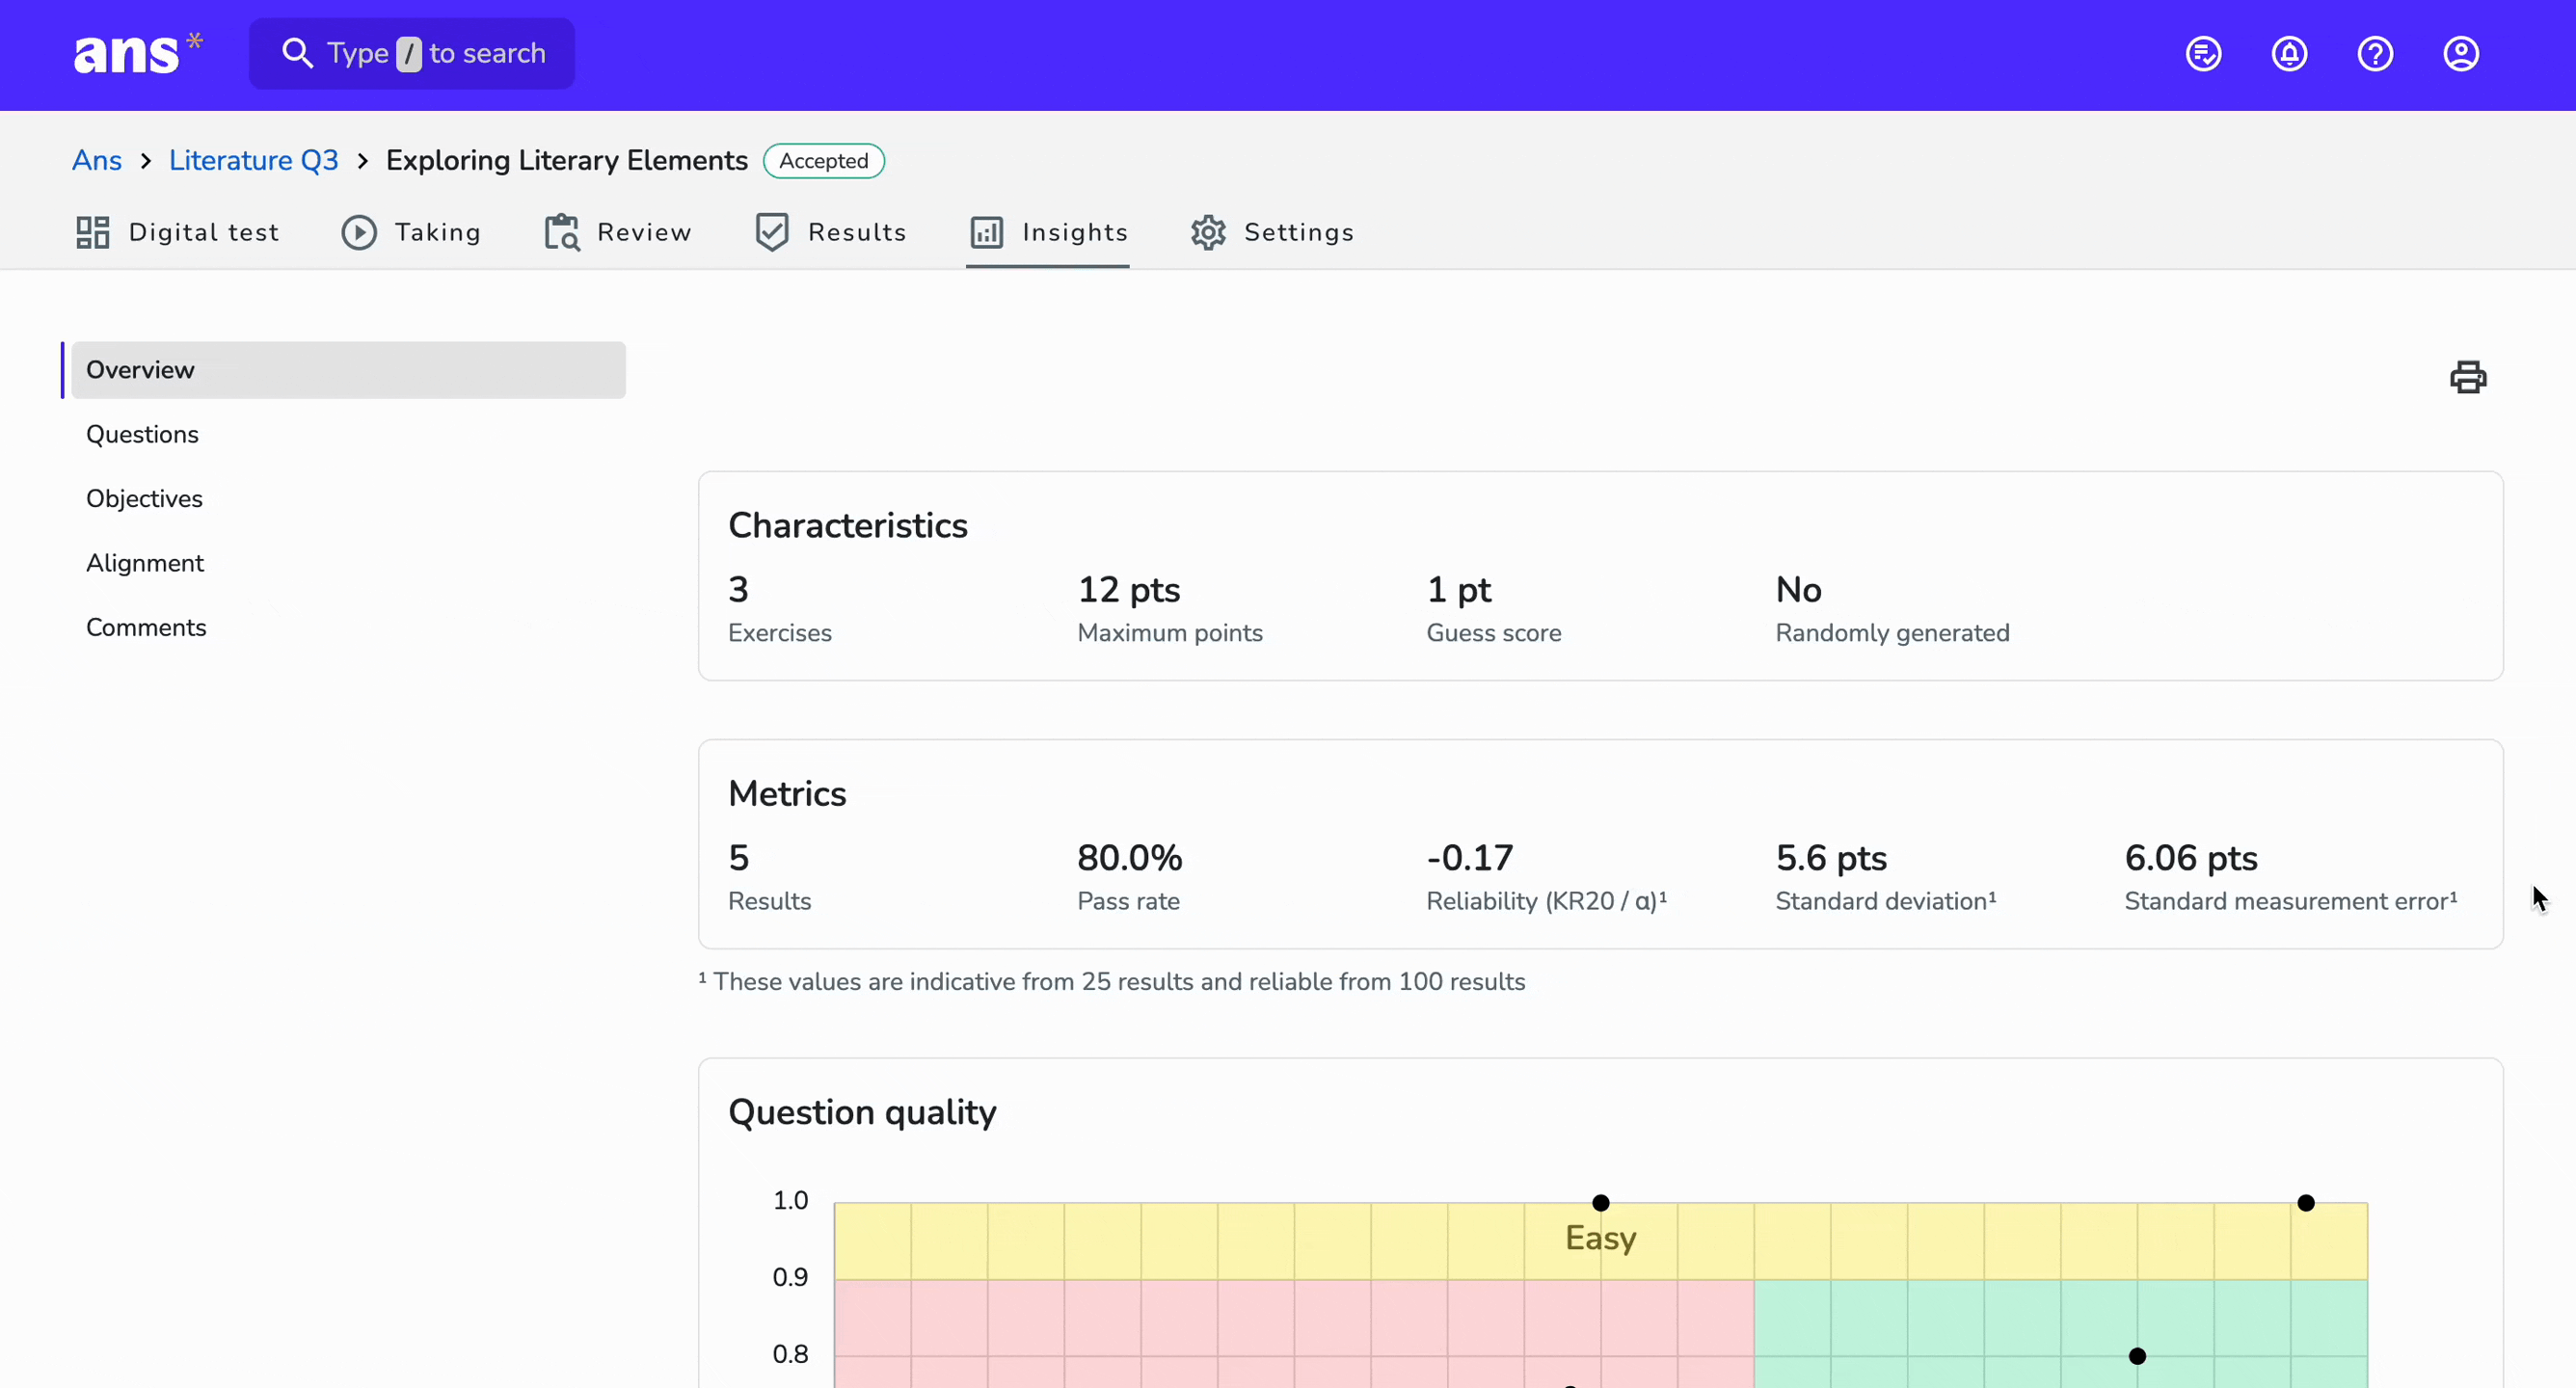Switch to the Review tab
Viewport: 2576px width, 1388px height.
coord(618,232)
